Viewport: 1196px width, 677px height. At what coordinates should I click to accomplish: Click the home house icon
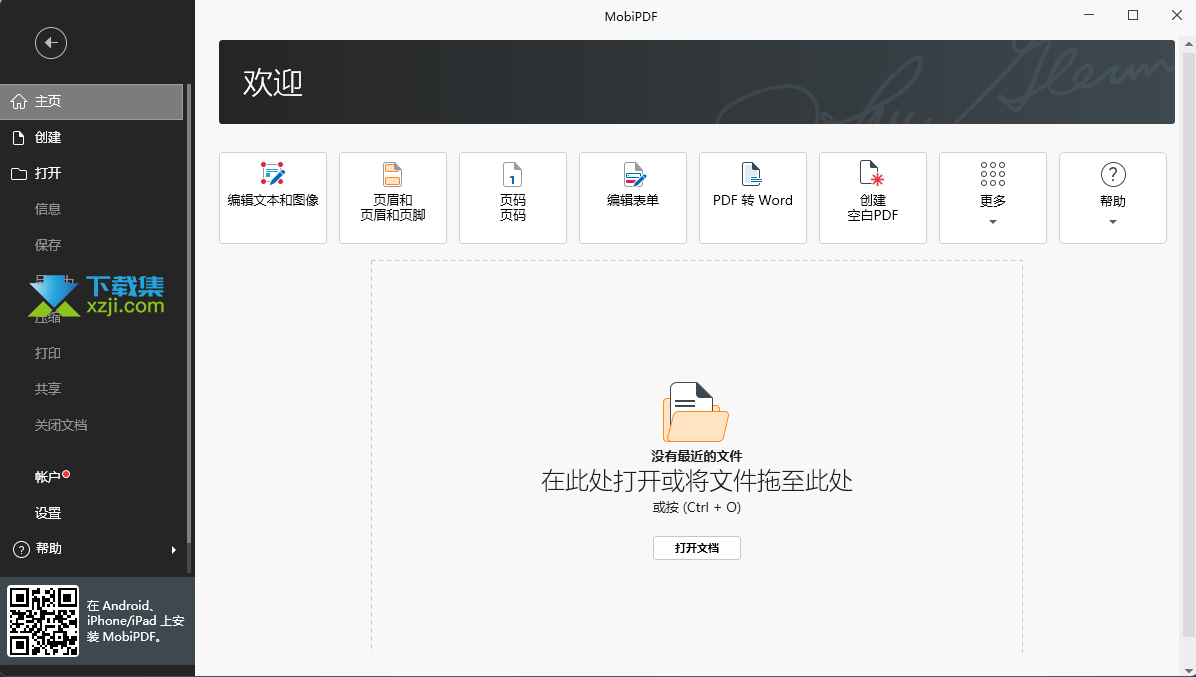(x=19, y=101)
